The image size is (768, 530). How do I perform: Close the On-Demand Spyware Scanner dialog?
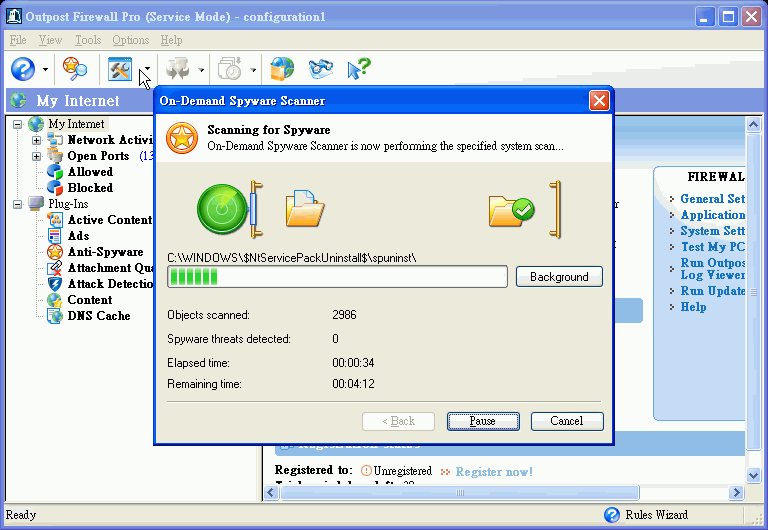(599, 101)
